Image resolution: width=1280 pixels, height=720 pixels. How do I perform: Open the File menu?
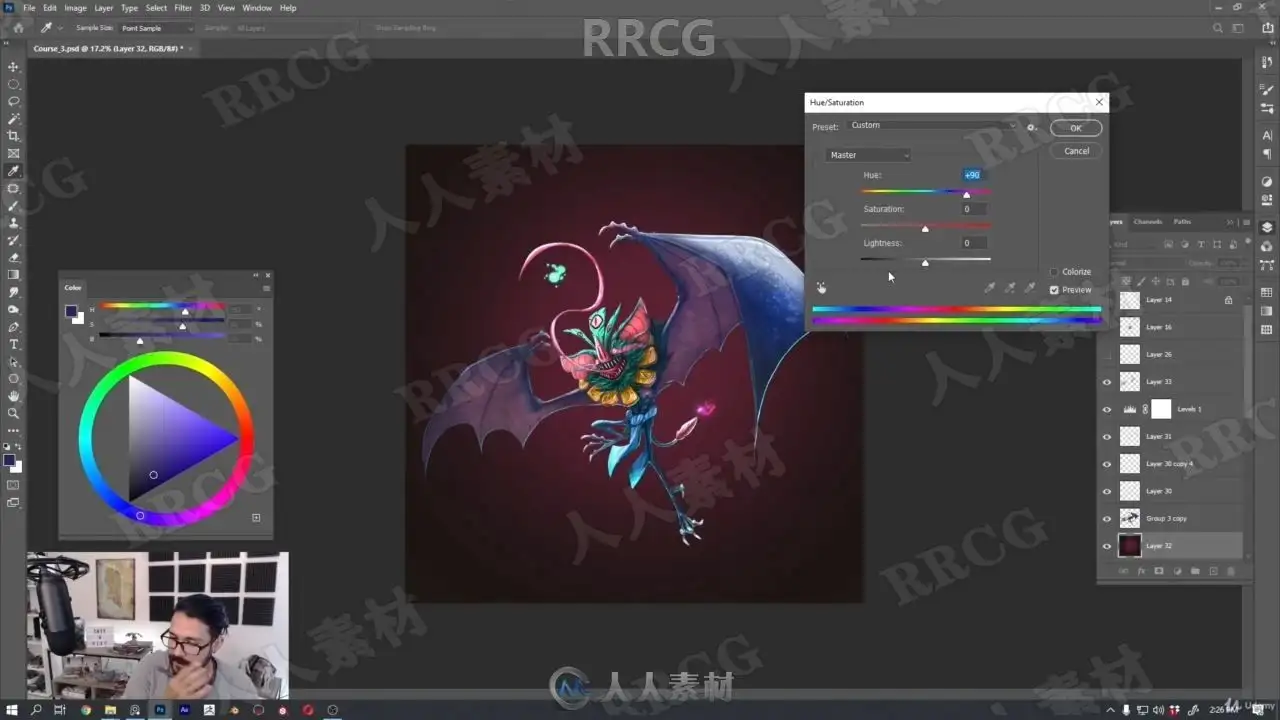pos(29,8)
